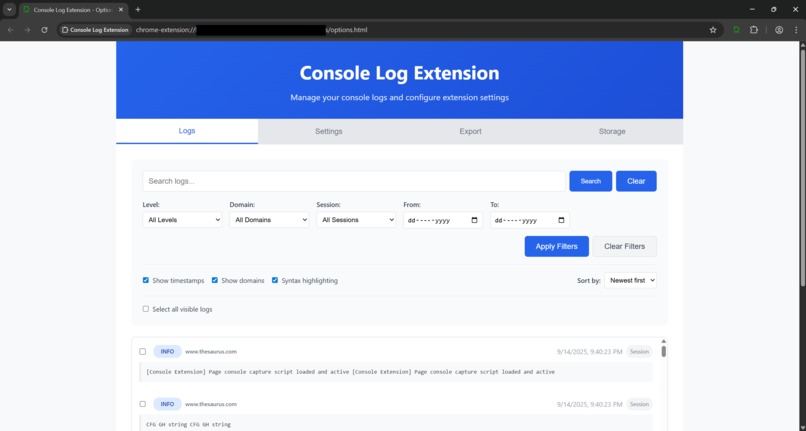Click the browser back arrow
Image resolution: width=806 pixels, height=431 pixels.
click(10, 30)
